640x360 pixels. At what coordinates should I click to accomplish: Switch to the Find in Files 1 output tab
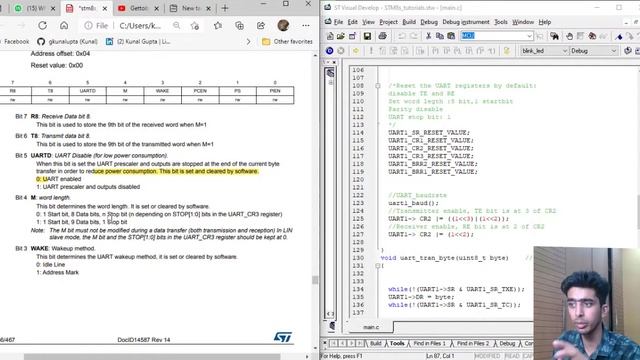[x=429, y=344]
